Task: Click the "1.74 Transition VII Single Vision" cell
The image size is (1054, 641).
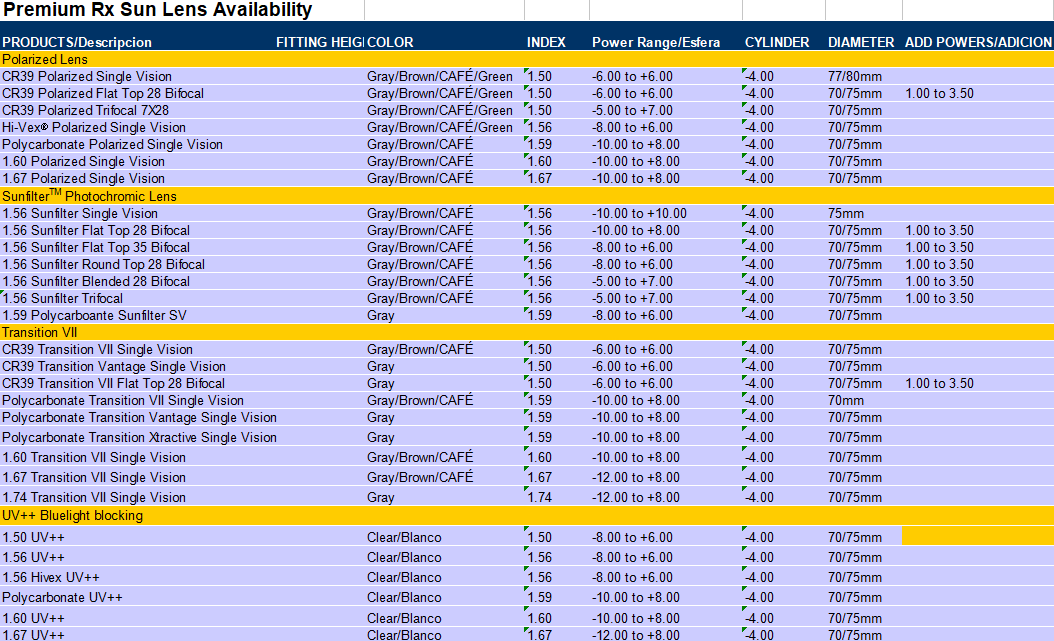Action: pyautogui.click(x=94, y=497)
